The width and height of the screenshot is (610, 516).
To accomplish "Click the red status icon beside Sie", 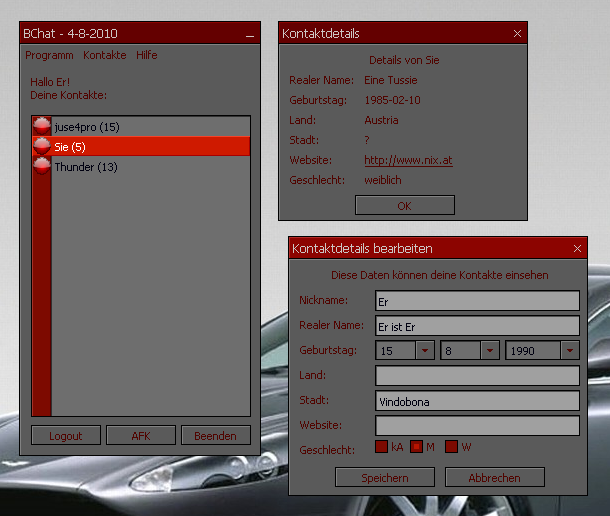I will (42, 146).
